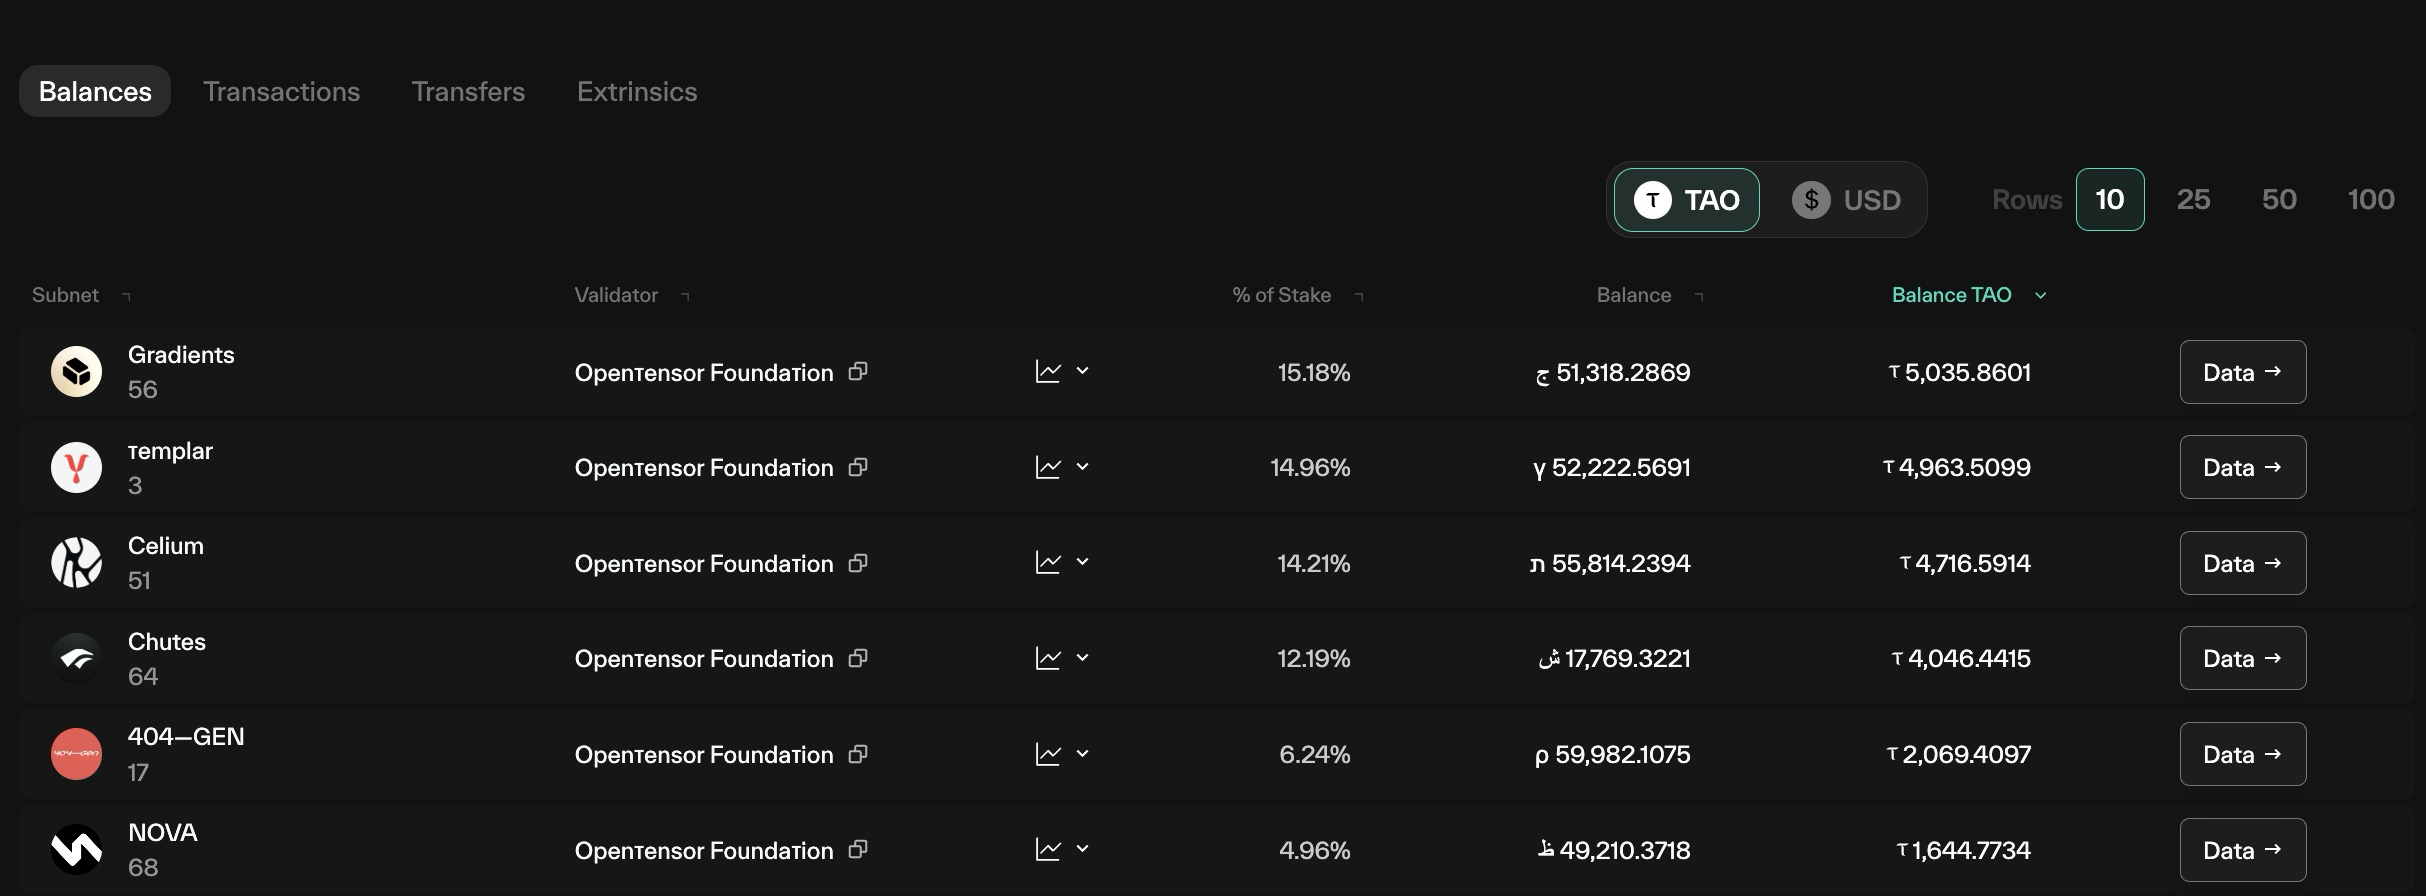
Task: Open the chart icon in templar row
Action: click(1048, 467)
